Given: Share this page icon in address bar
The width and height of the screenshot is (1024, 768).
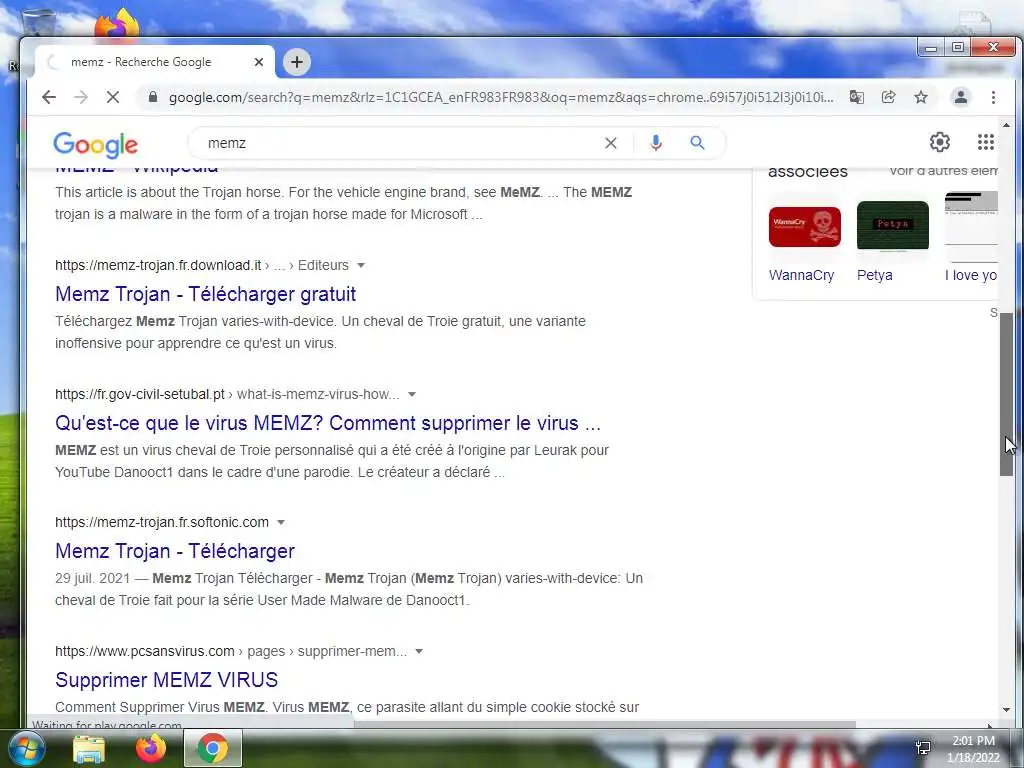Looking at the screenshot, I should point(888,97).
